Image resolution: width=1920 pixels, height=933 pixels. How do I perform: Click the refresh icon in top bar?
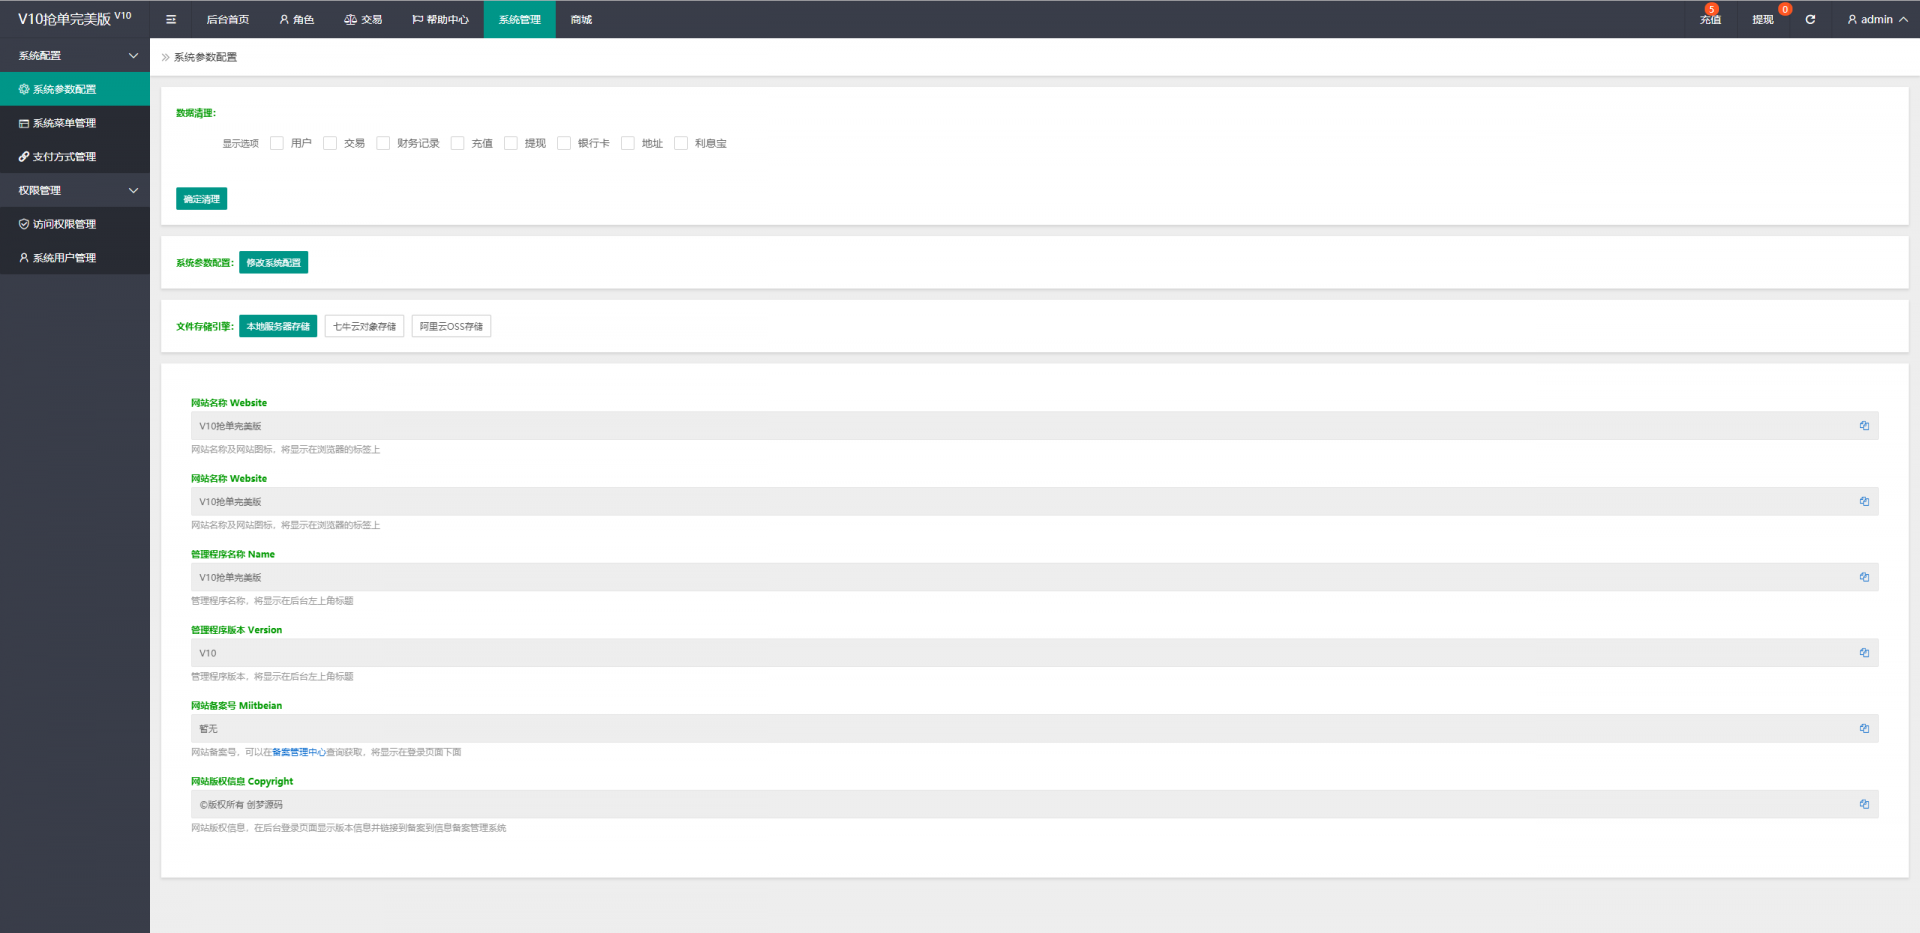(x=1810, y=19)
